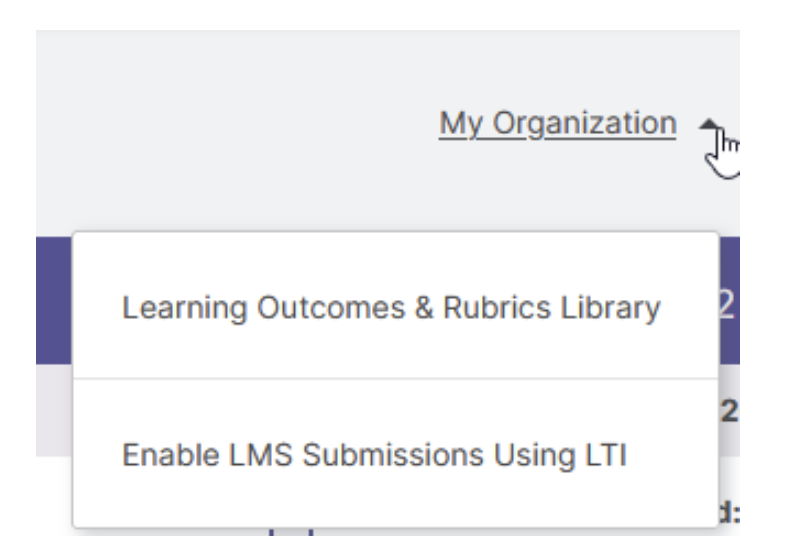
Task: Open the My Organization link
Action: tap(558, 123)
